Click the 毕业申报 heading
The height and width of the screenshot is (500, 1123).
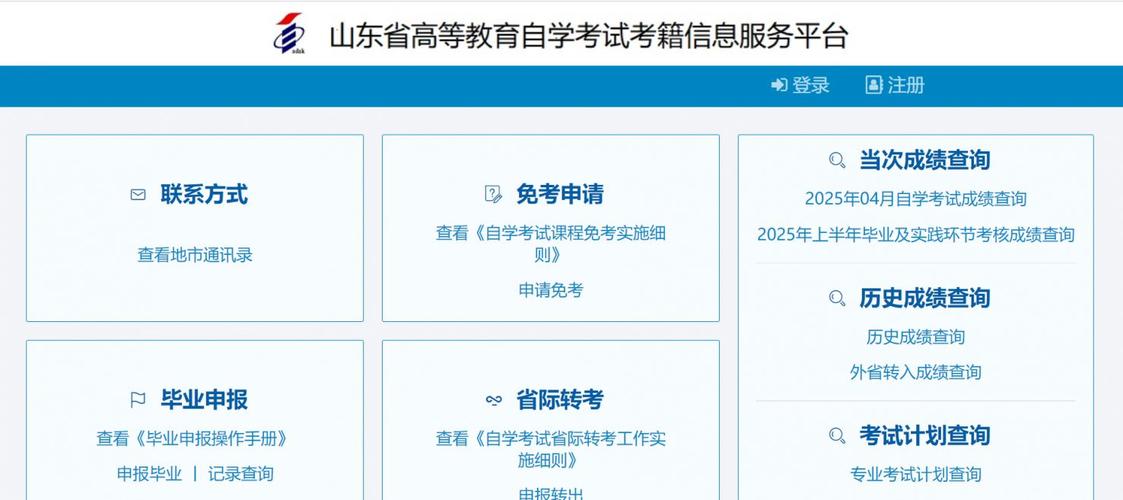(204, 400)
